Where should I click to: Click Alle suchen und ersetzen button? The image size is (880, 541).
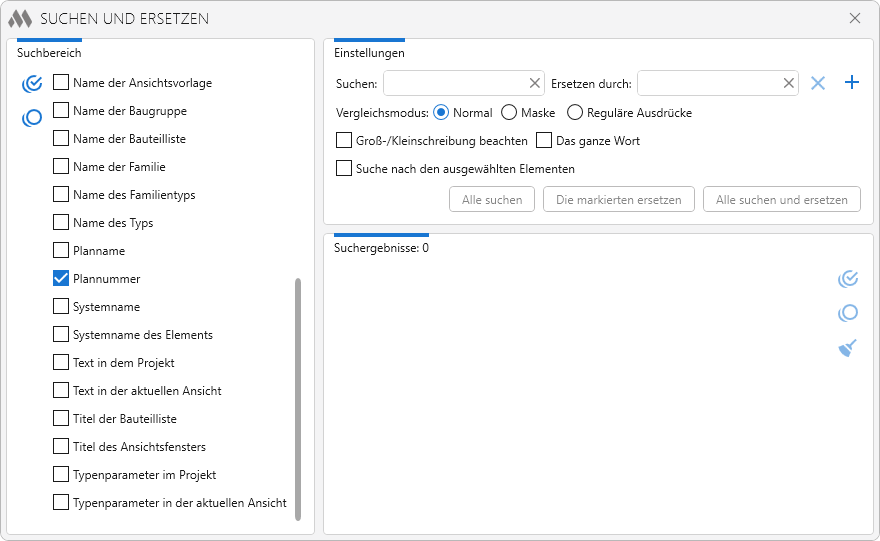781,200
